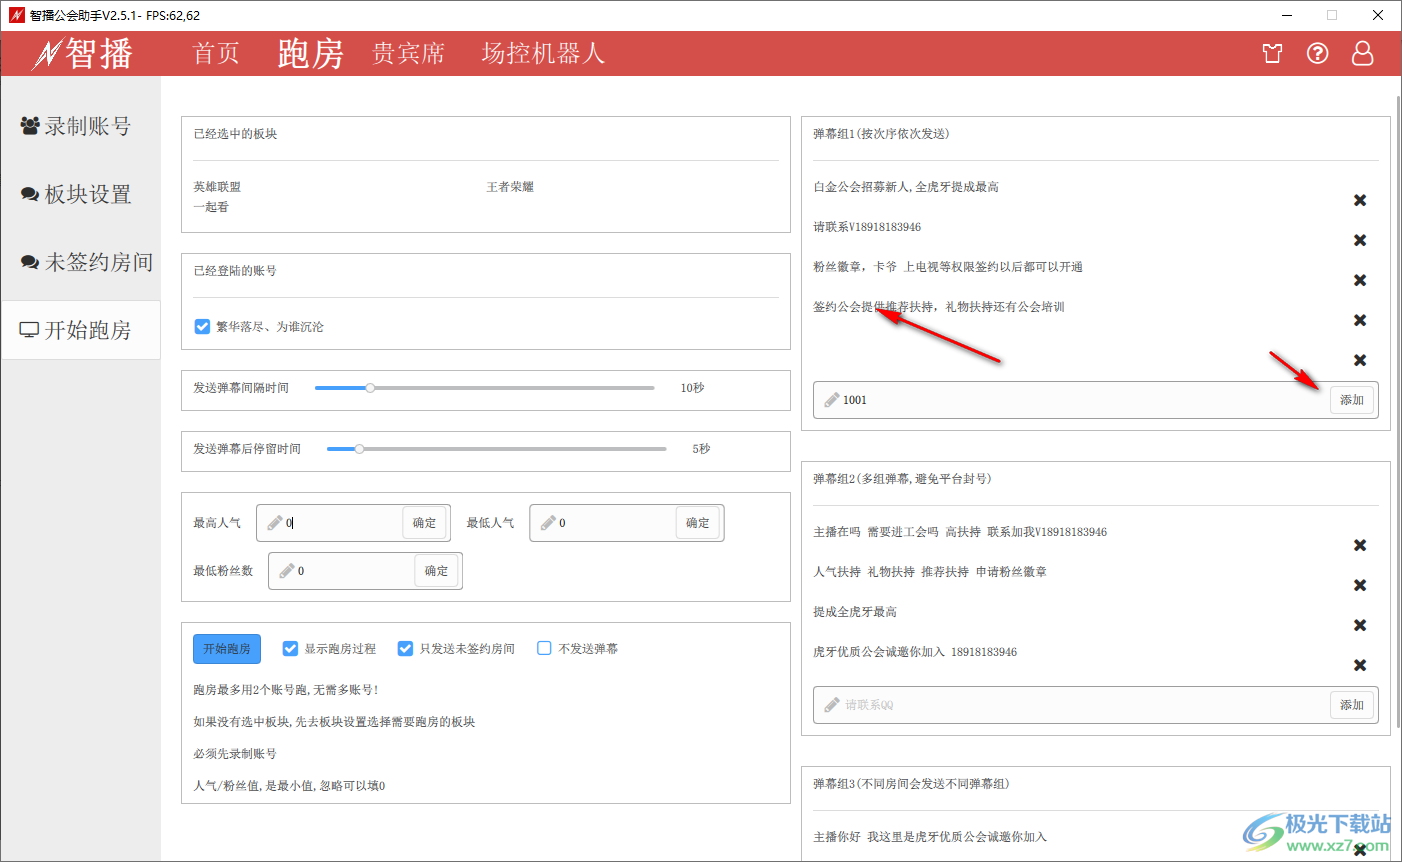1402x862 pixels.
Task: Click the 智播 logo in header
Action: coord(82,54)
